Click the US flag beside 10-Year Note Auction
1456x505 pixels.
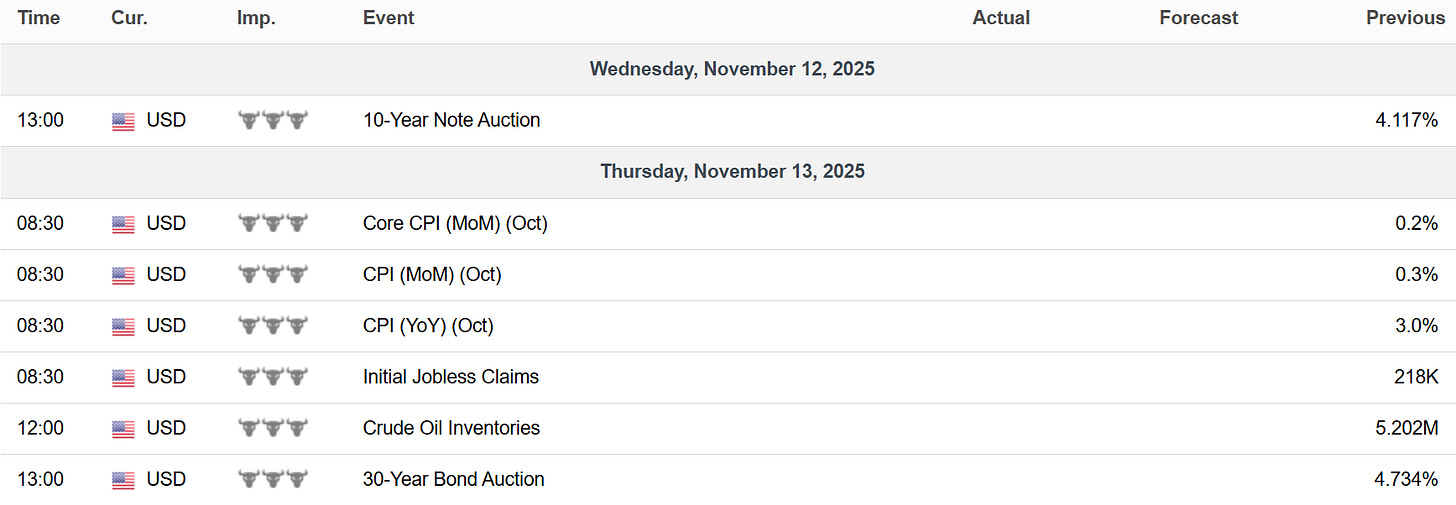[123, 121]
